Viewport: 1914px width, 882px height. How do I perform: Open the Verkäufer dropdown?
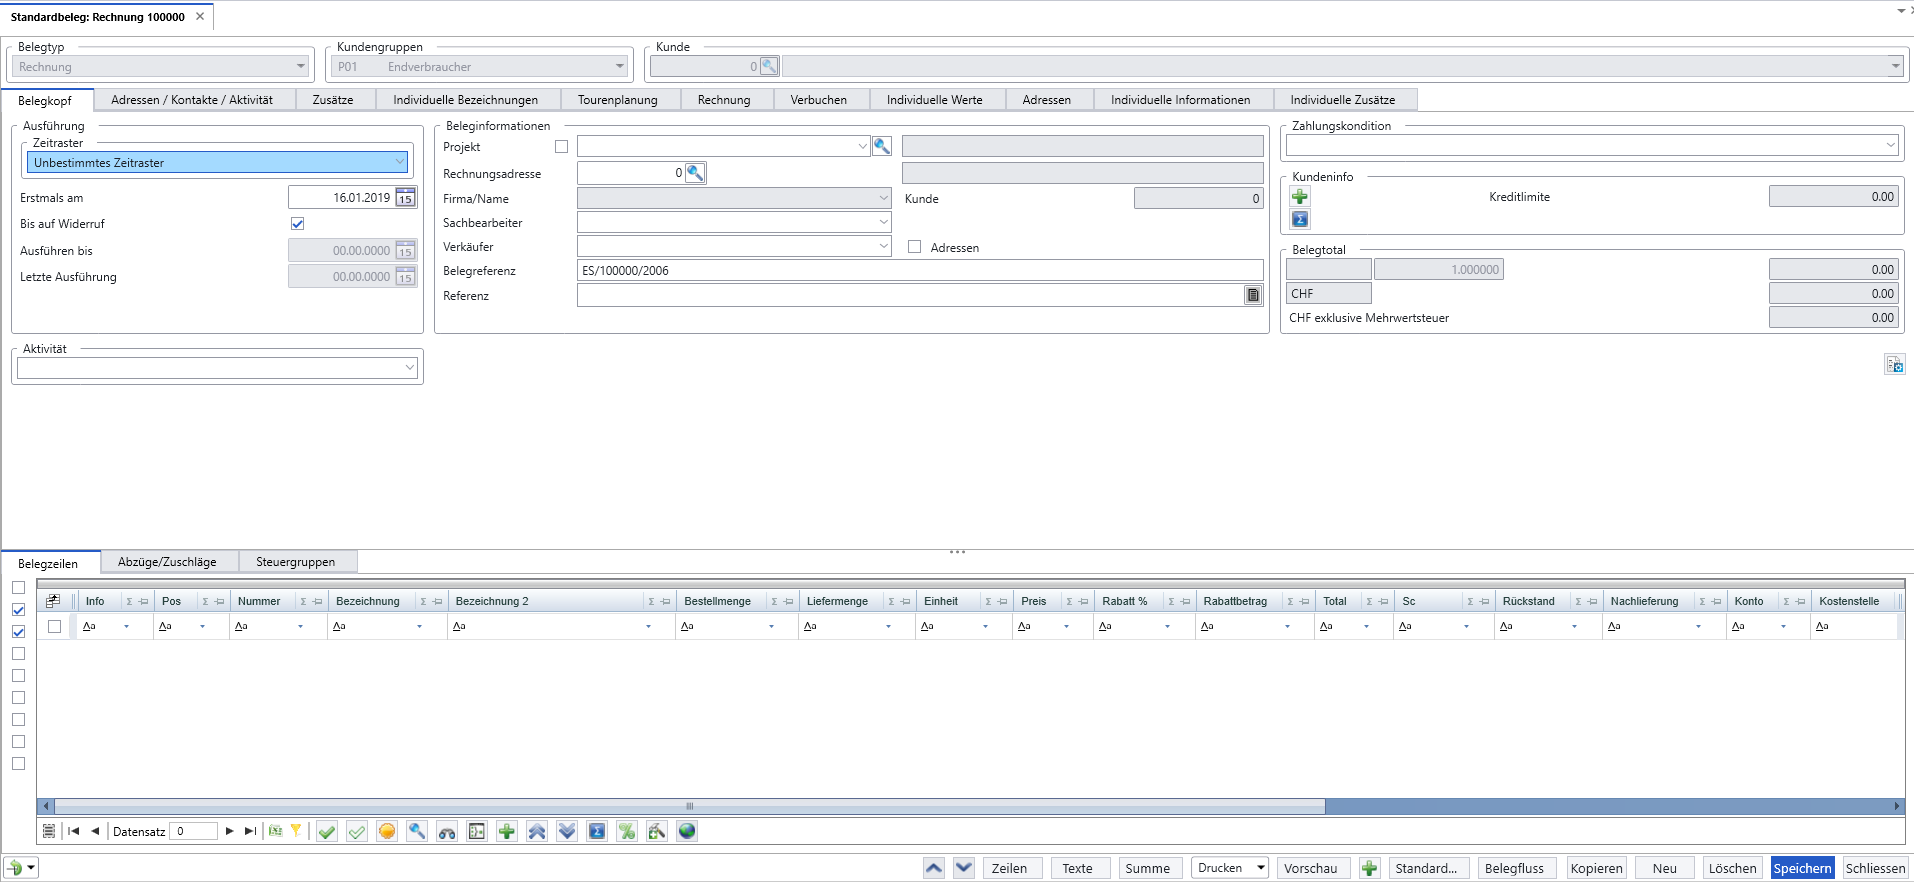click(884, 246)
